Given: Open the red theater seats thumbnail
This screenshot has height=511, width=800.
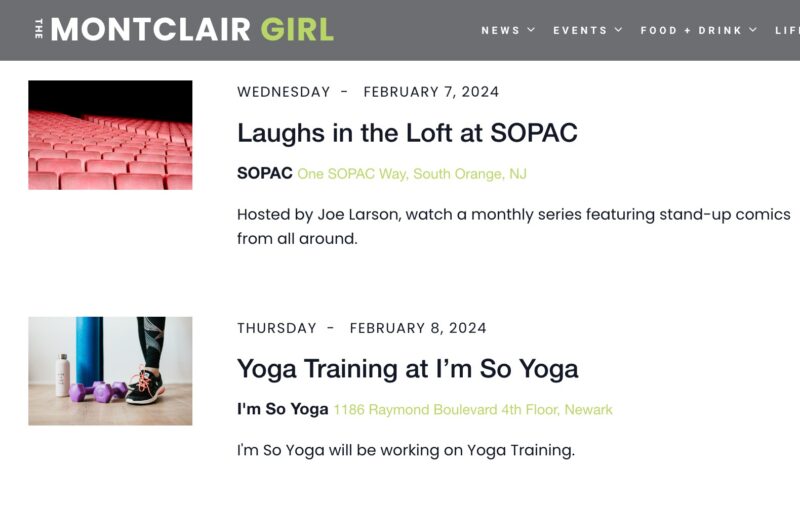Looking at the screenshot, I should (x=110, y=135).
